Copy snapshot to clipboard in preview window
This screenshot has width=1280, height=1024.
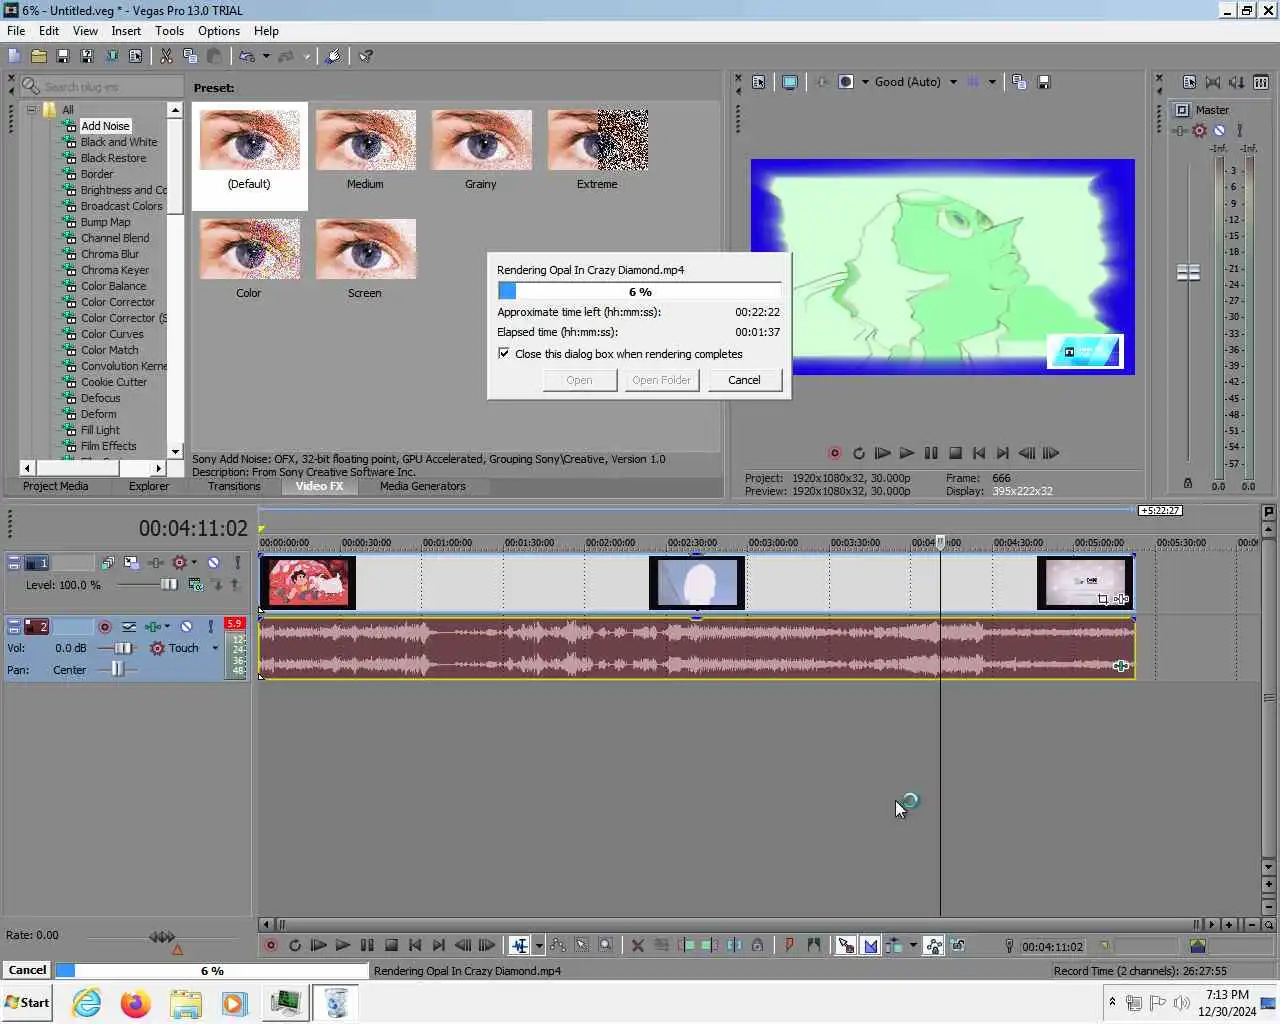click(x=1019, y=82)
